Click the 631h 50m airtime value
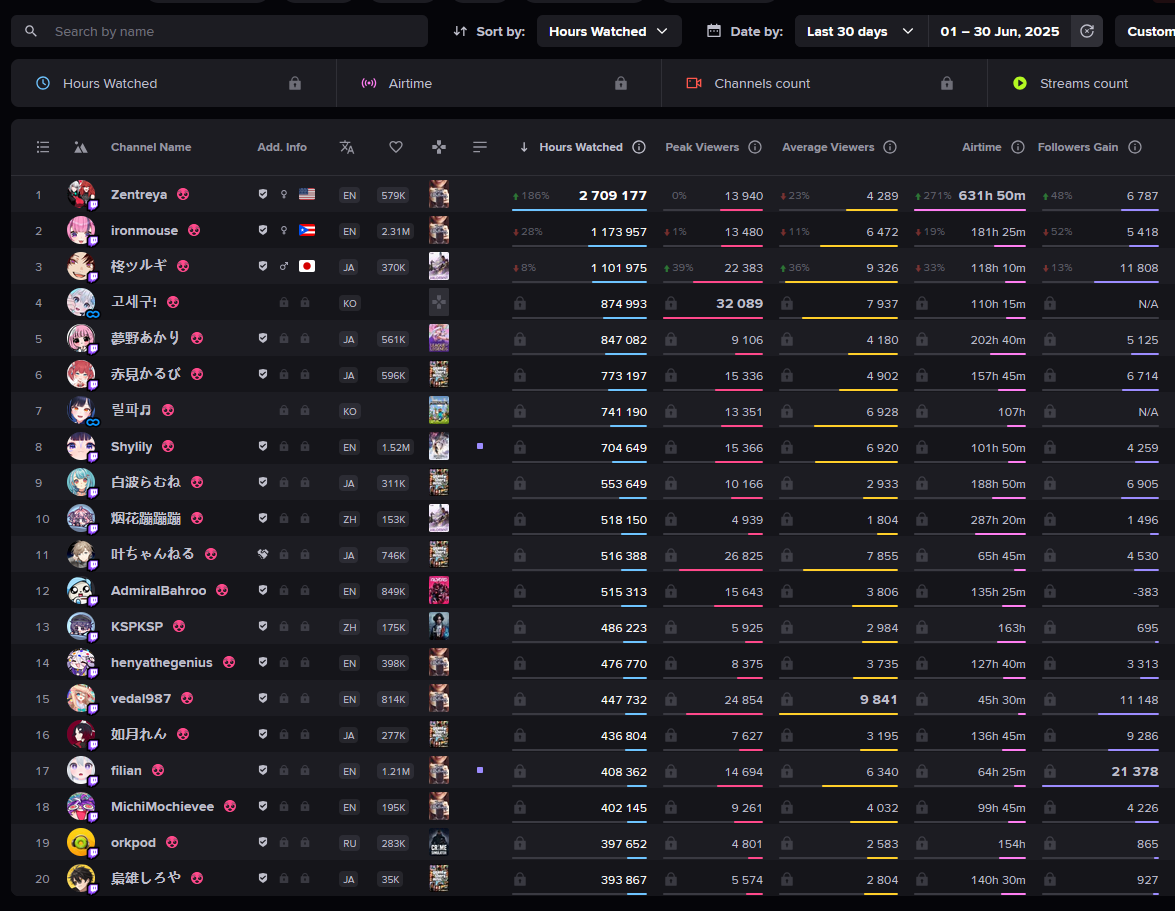 point(991,196)
